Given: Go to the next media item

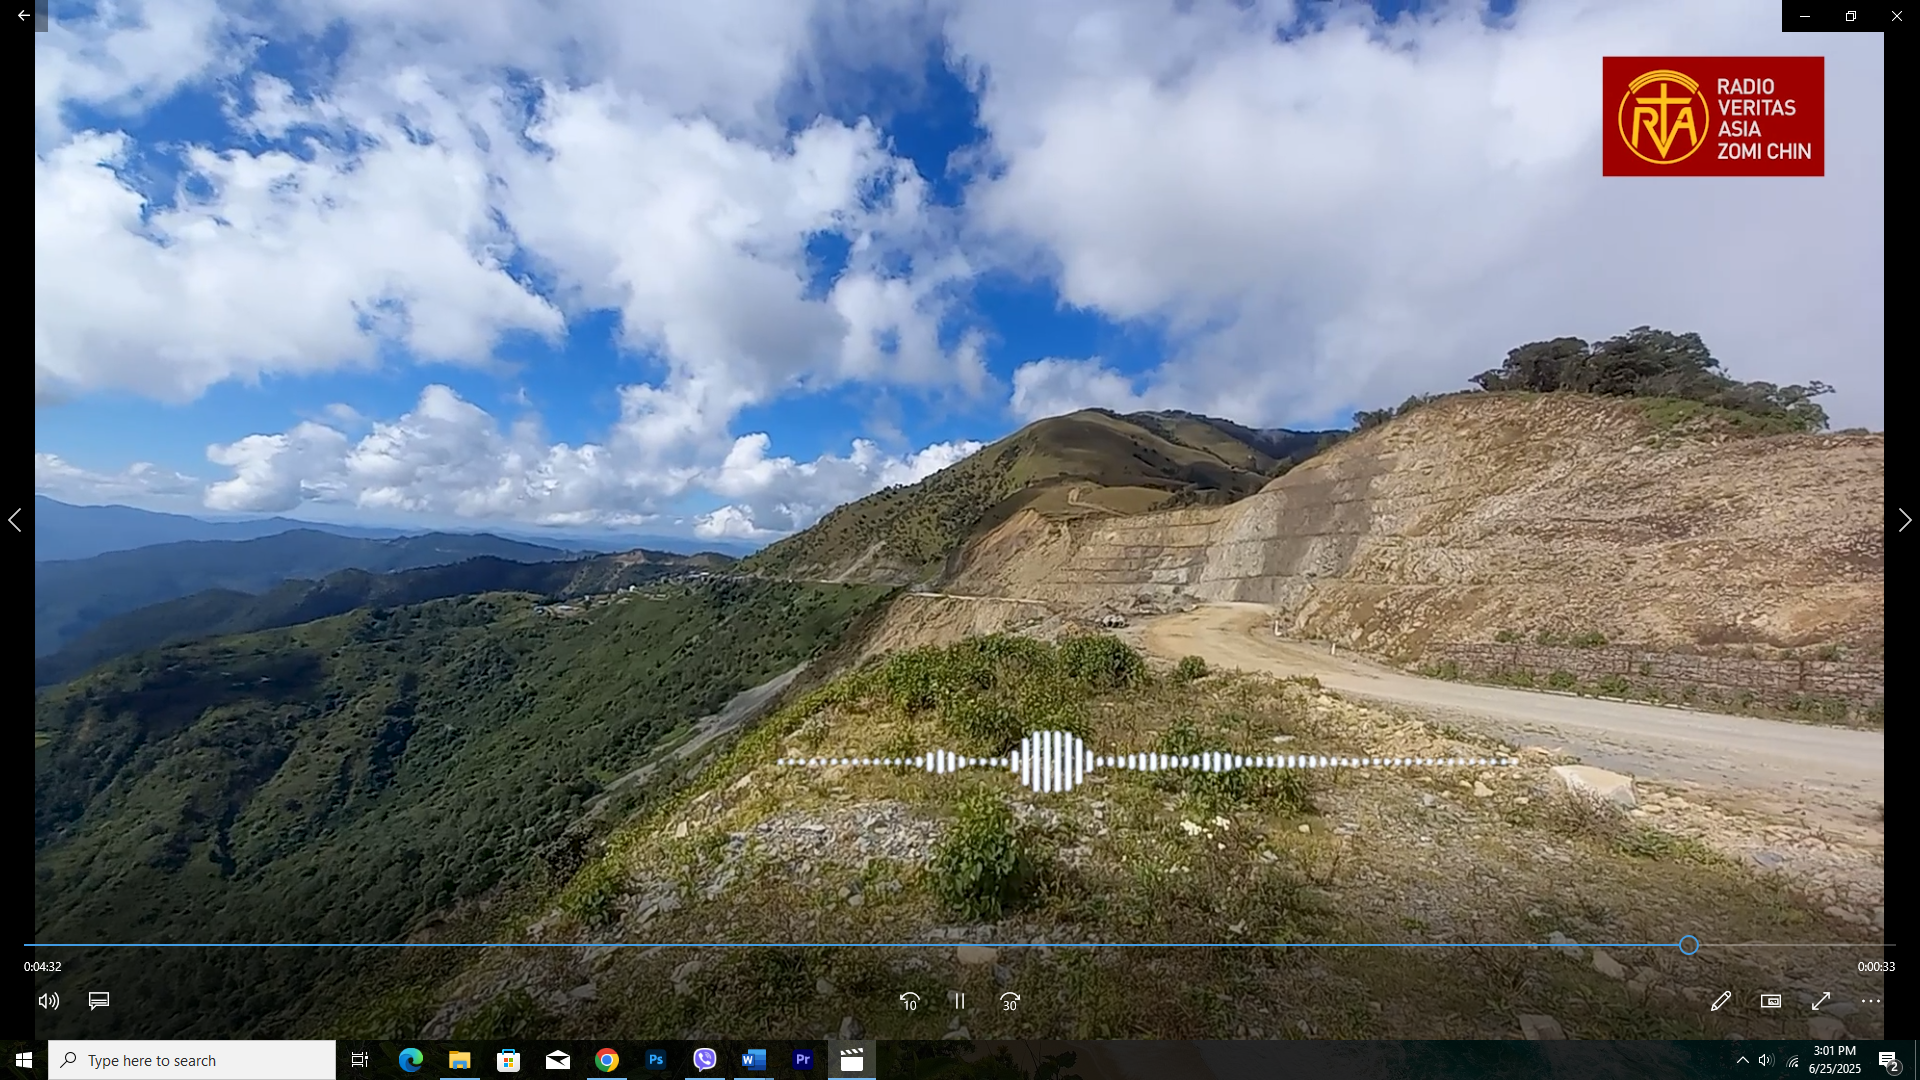Looking at the screenshot, I should (1904, 520).
